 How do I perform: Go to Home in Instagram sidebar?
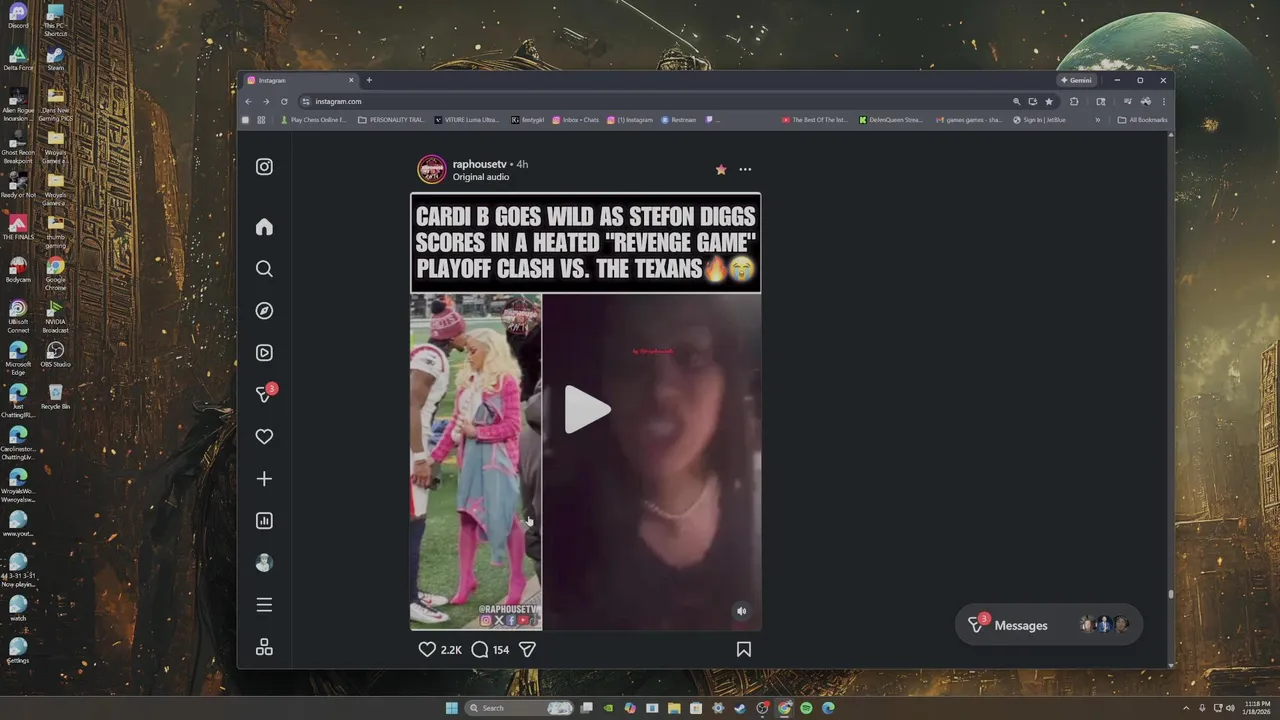coord(264,227)
